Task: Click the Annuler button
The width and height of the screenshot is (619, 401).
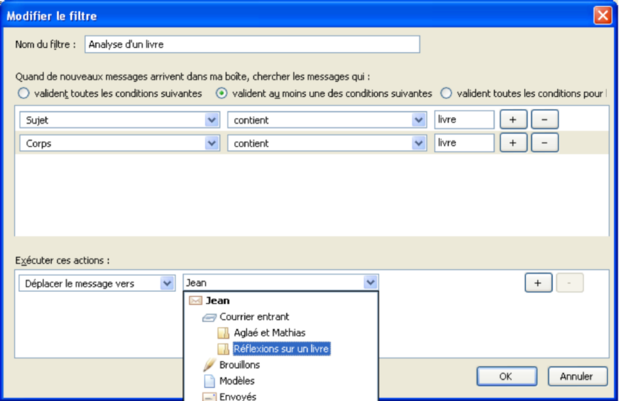Action: pyautogui.click(x=577, y=377)
